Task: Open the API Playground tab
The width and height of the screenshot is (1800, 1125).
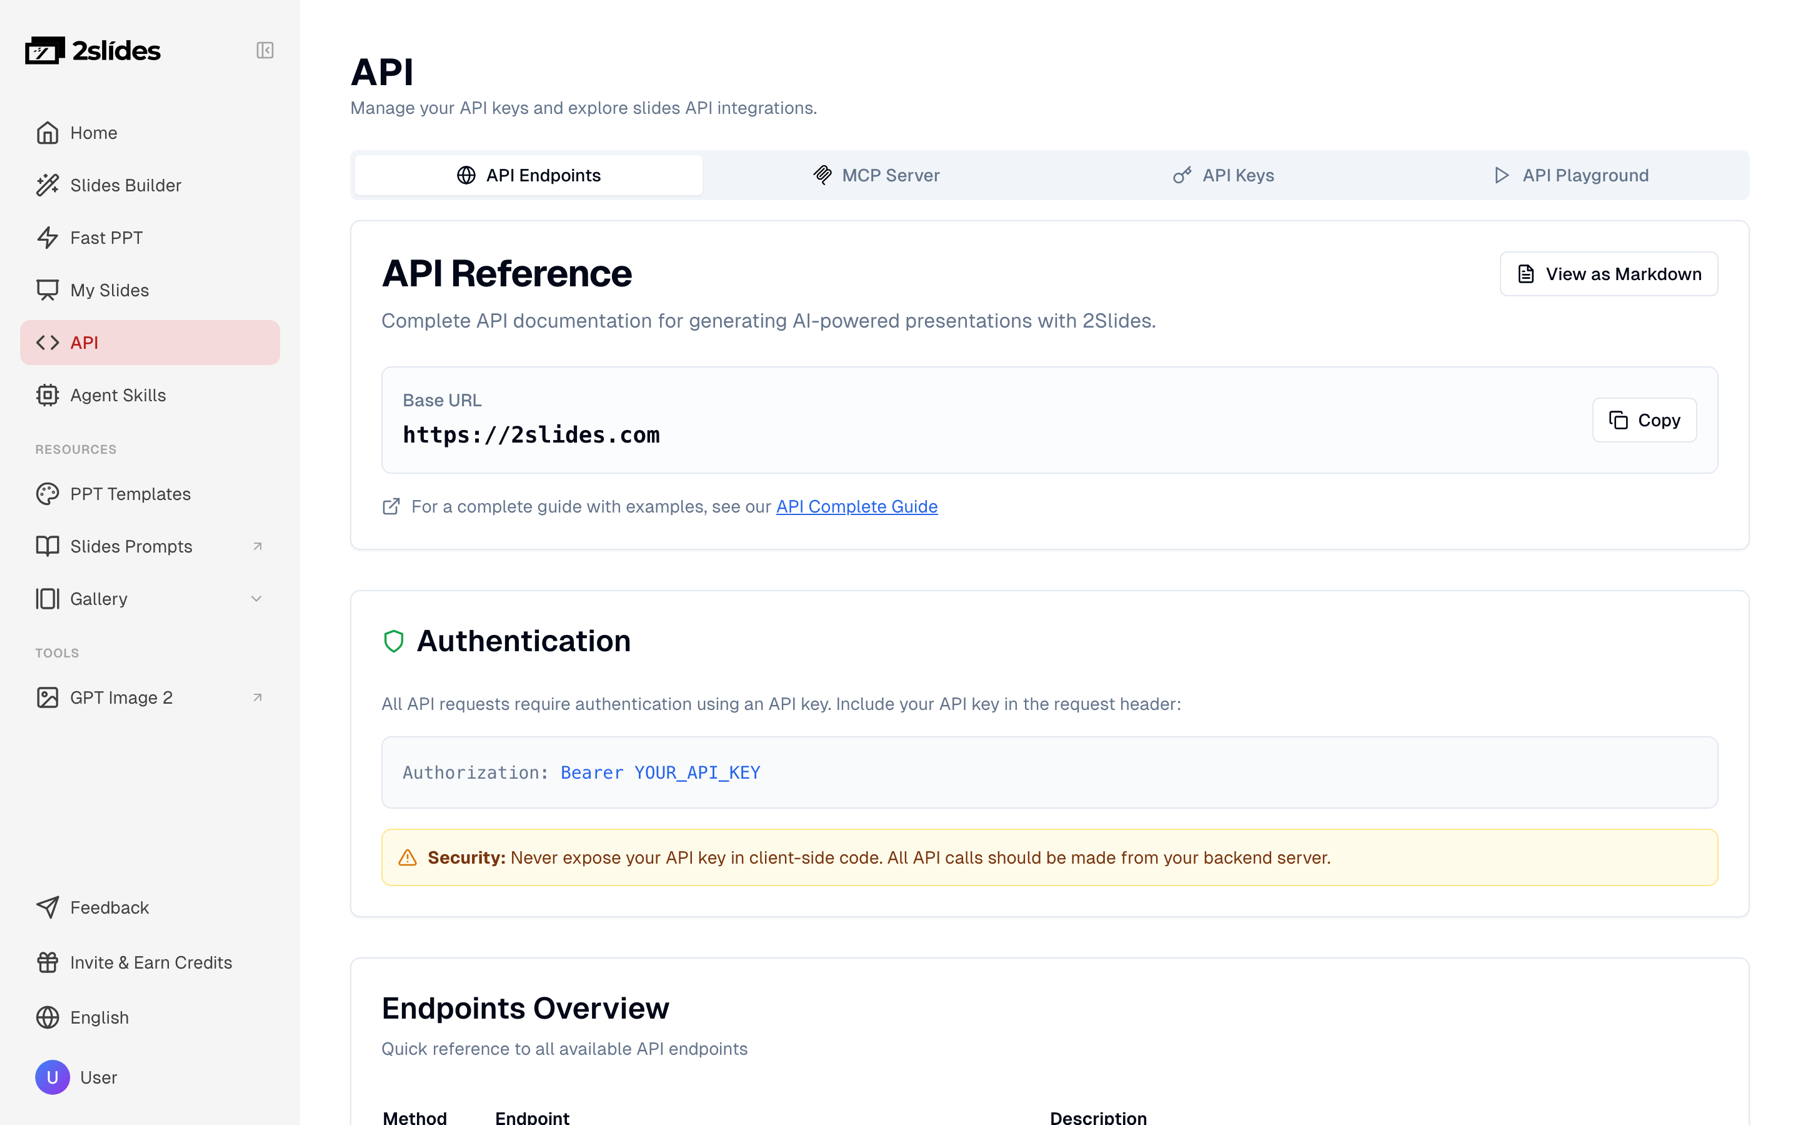Action: click(1571, 175)
